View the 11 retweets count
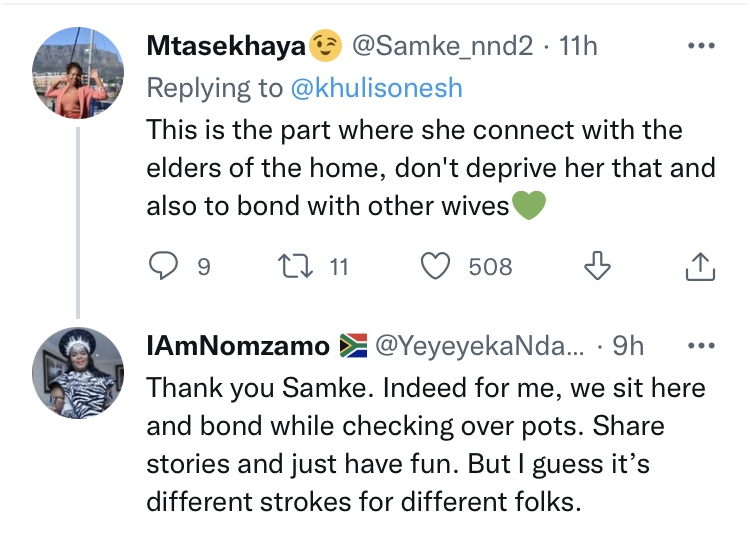 (339, 266)
